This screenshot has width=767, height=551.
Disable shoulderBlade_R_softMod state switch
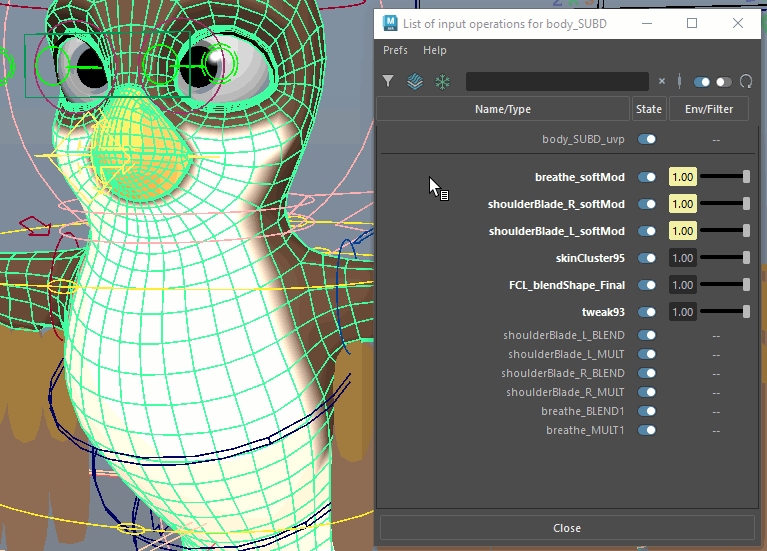[x=647, y=204]
